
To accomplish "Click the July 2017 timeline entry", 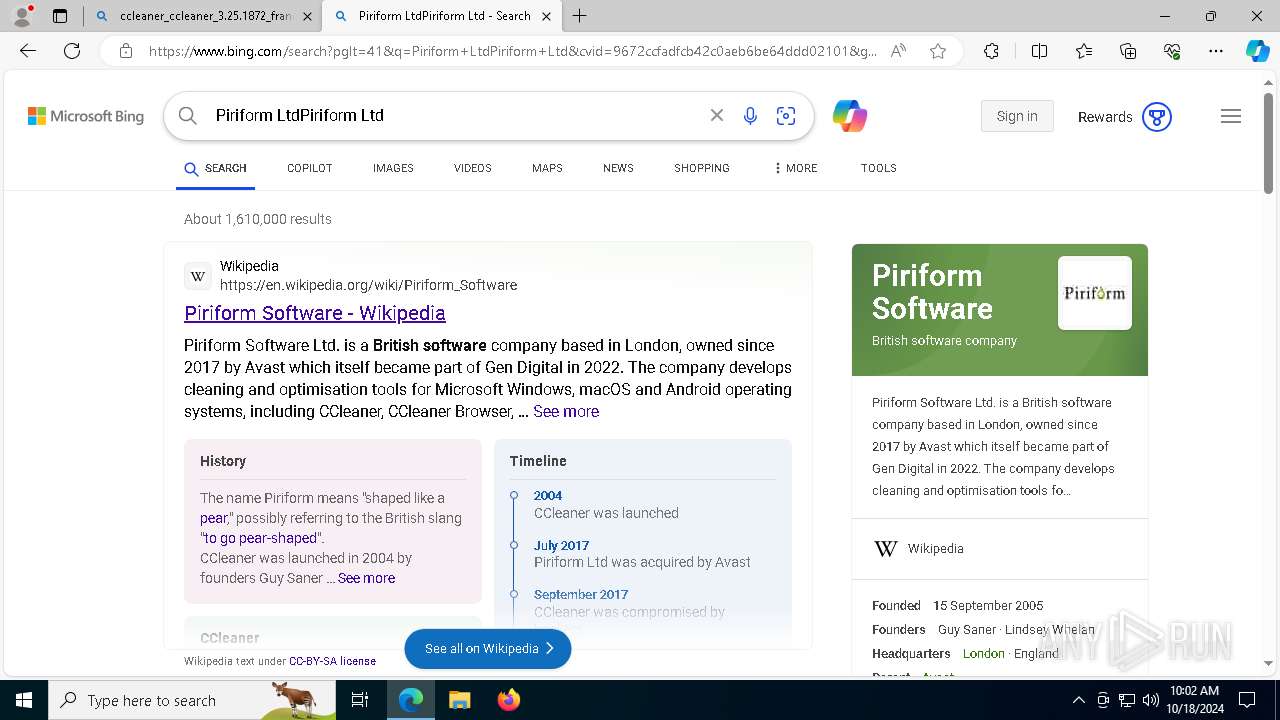I will tap(561, 545).
